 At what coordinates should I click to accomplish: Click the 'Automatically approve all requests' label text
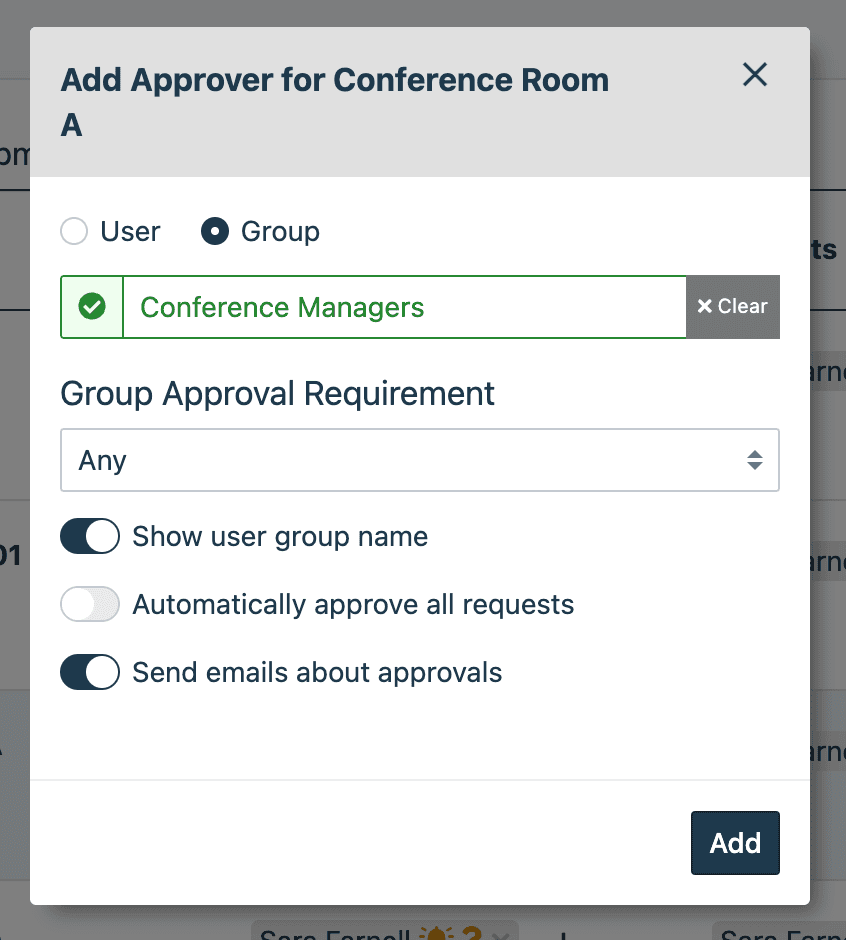[353, 605]
